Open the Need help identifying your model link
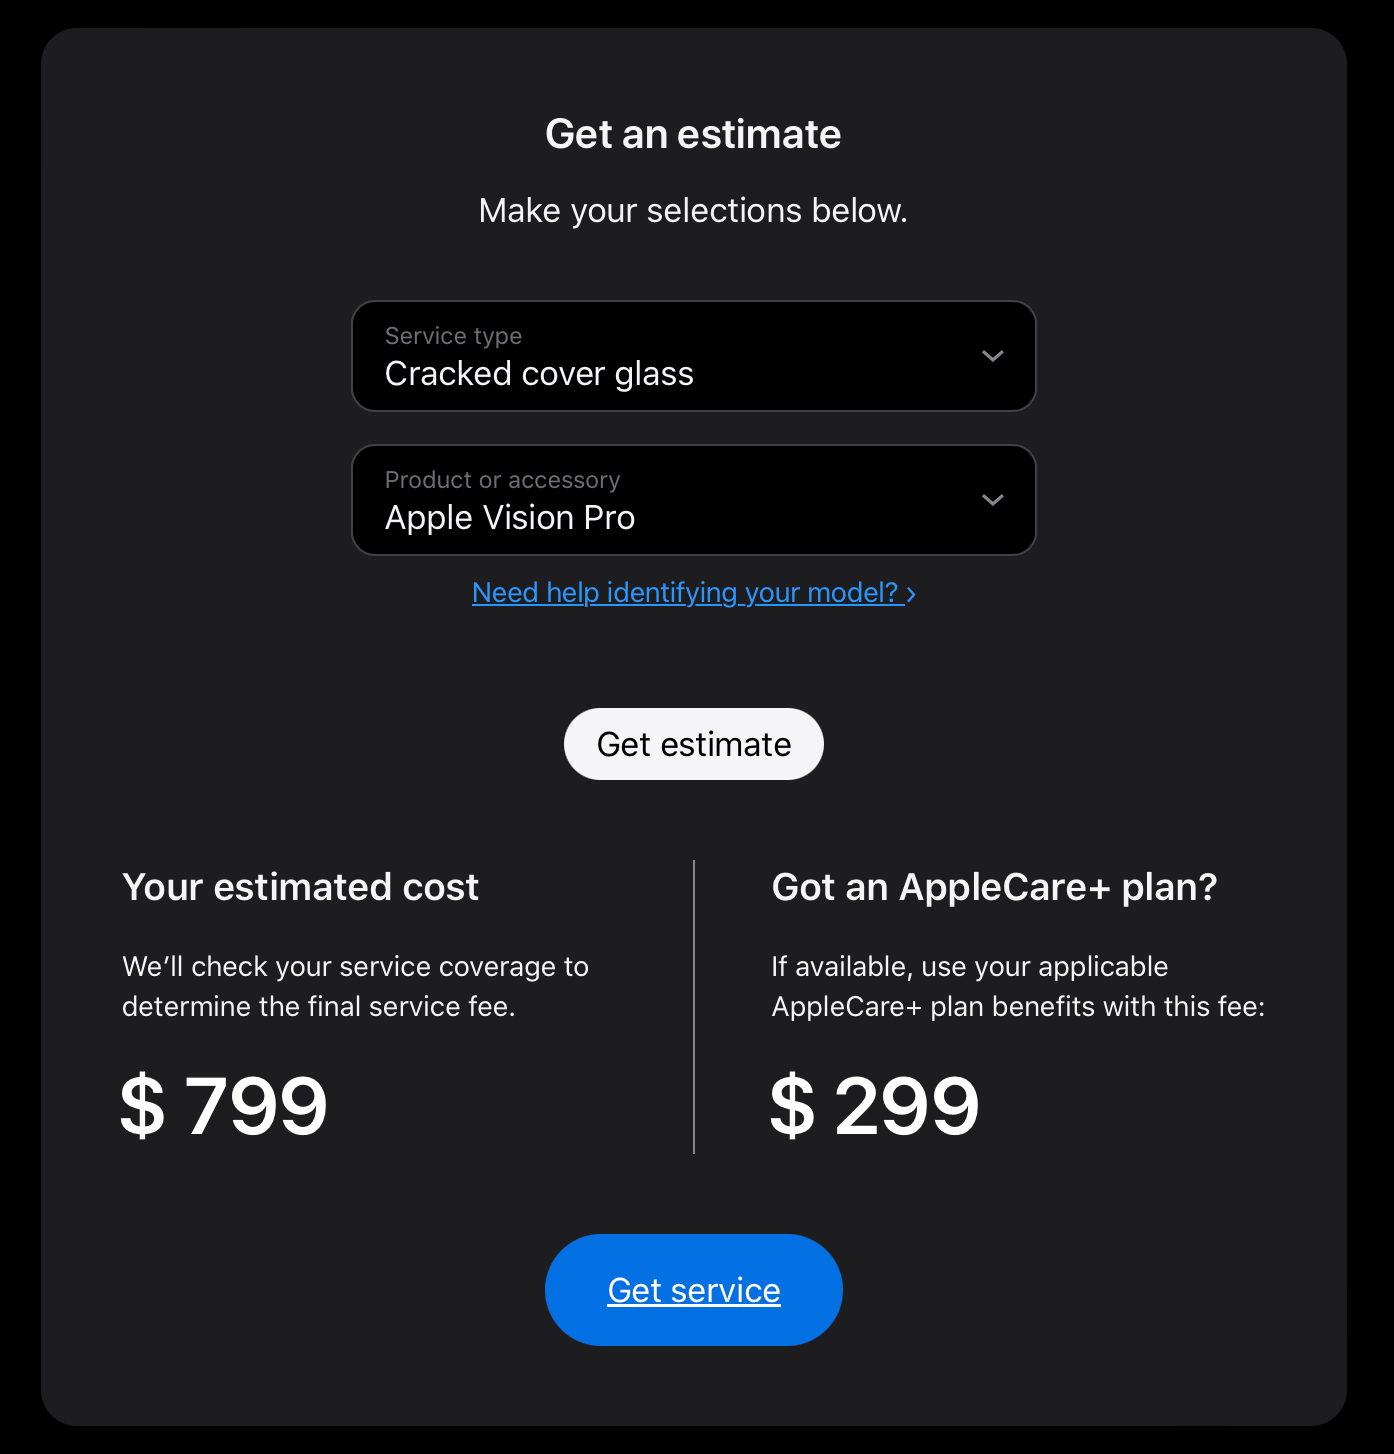 685,593
